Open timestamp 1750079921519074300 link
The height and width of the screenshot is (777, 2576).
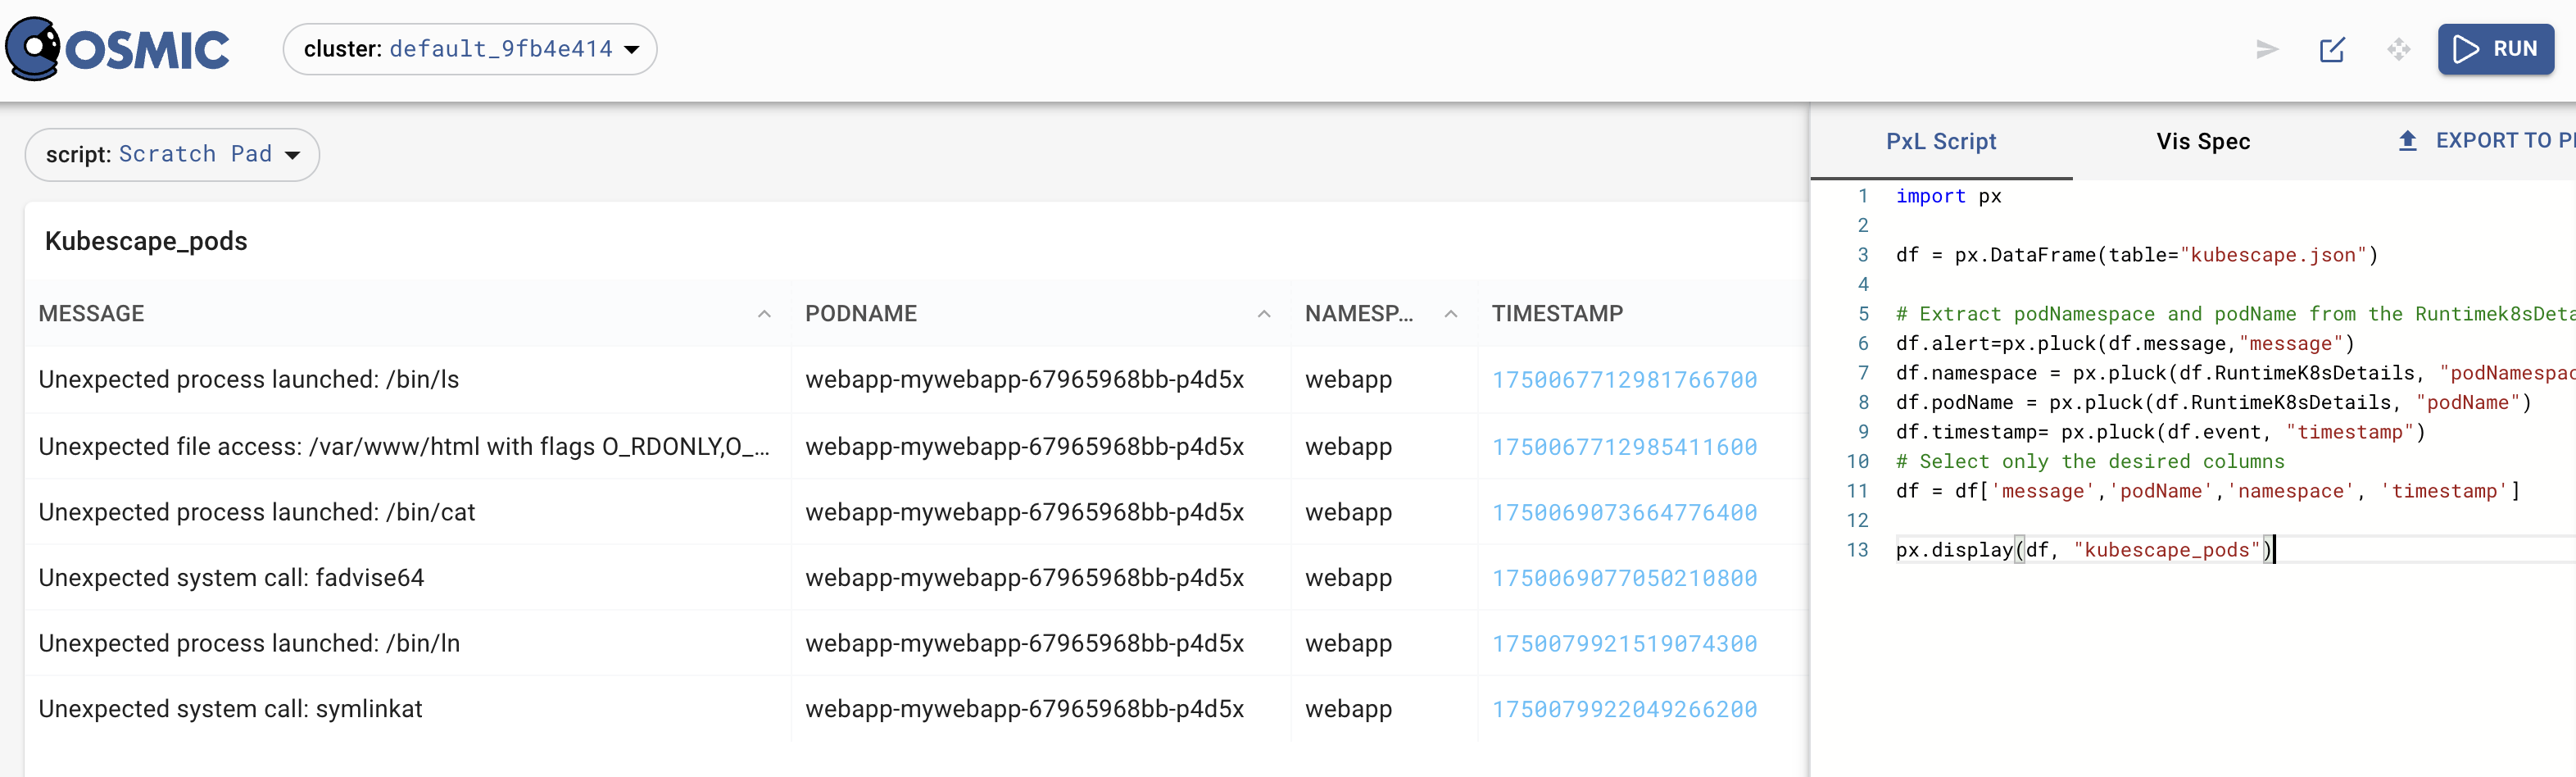pos(1624,644)
